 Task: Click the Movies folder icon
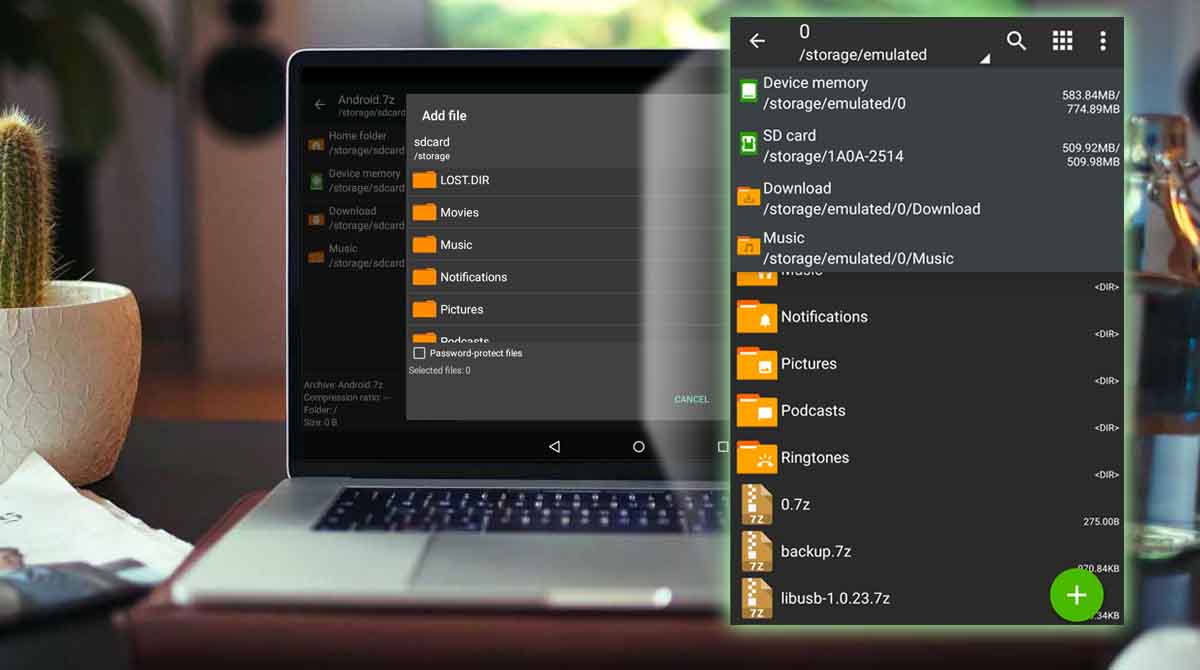tap(425, 212)
